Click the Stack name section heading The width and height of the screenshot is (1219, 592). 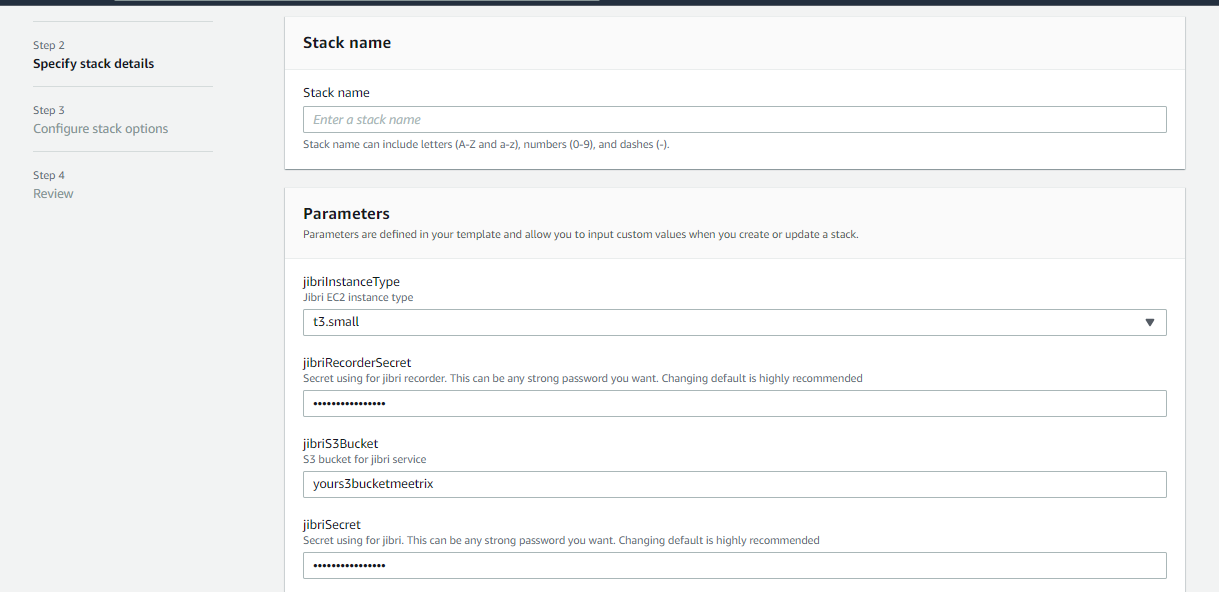347,43
